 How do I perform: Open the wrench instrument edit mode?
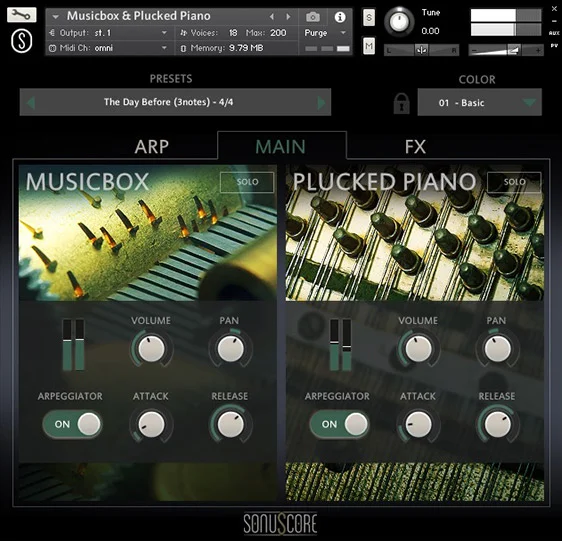coord(22,15)
